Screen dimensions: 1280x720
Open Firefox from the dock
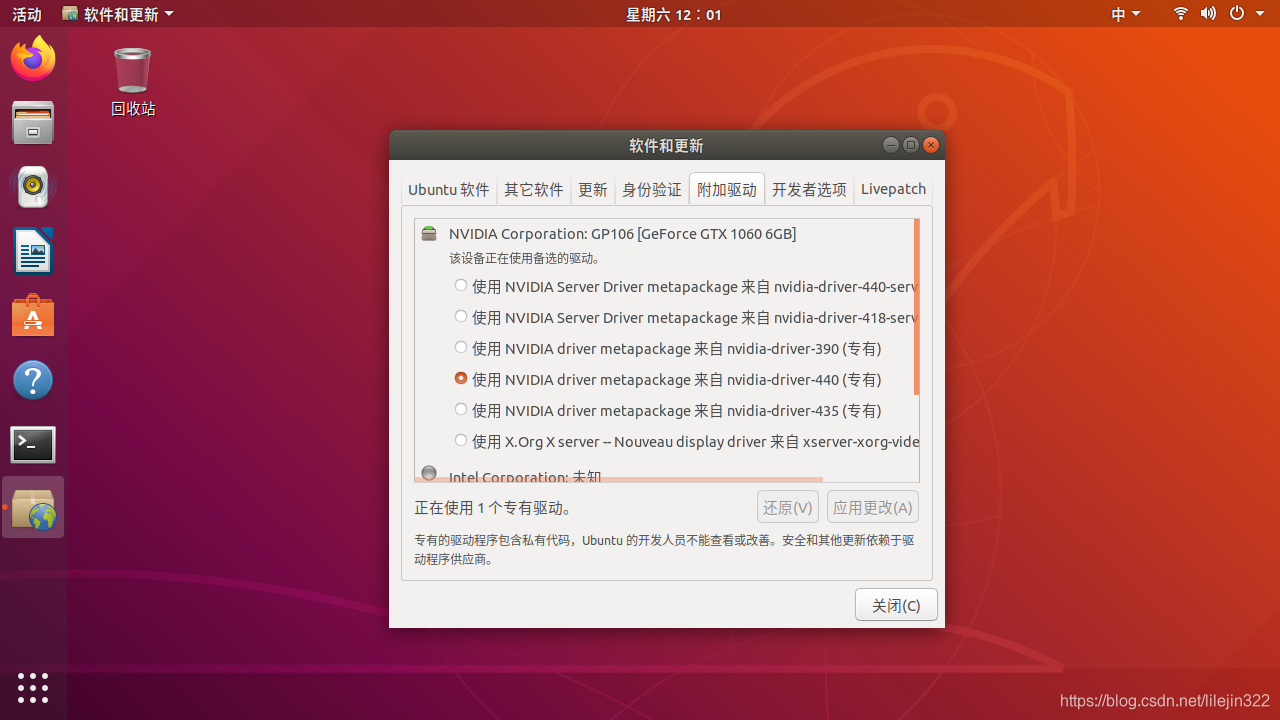pos(33,58)
